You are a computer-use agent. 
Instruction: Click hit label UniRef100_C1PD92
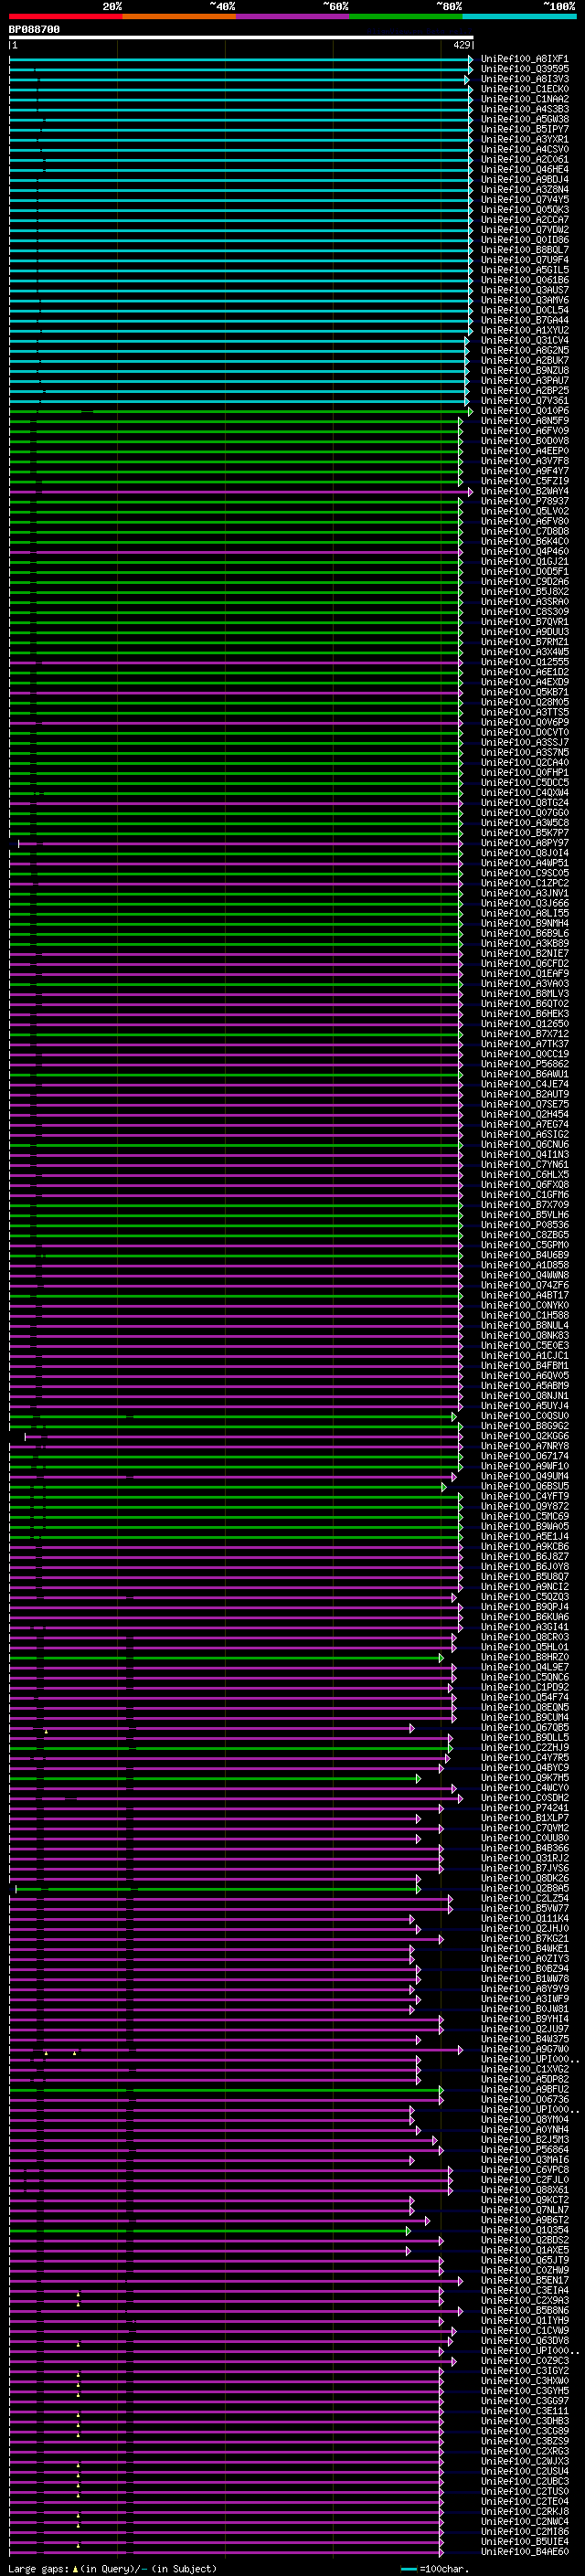click(525, 1687)
